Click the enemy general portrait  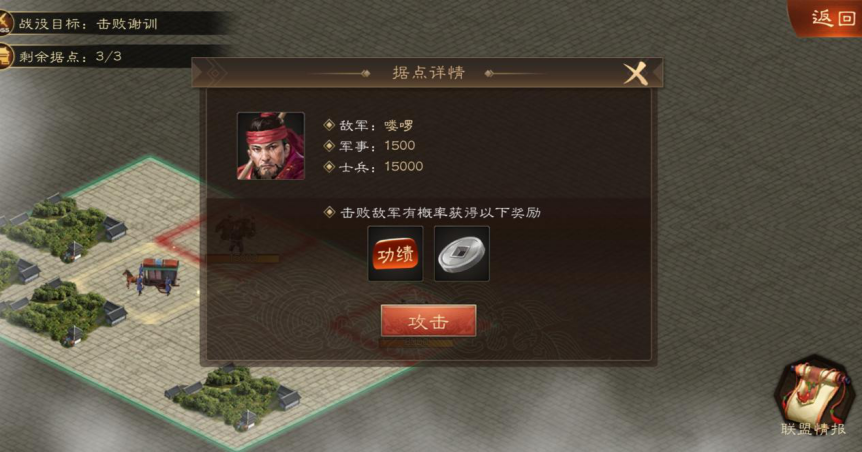270,146
